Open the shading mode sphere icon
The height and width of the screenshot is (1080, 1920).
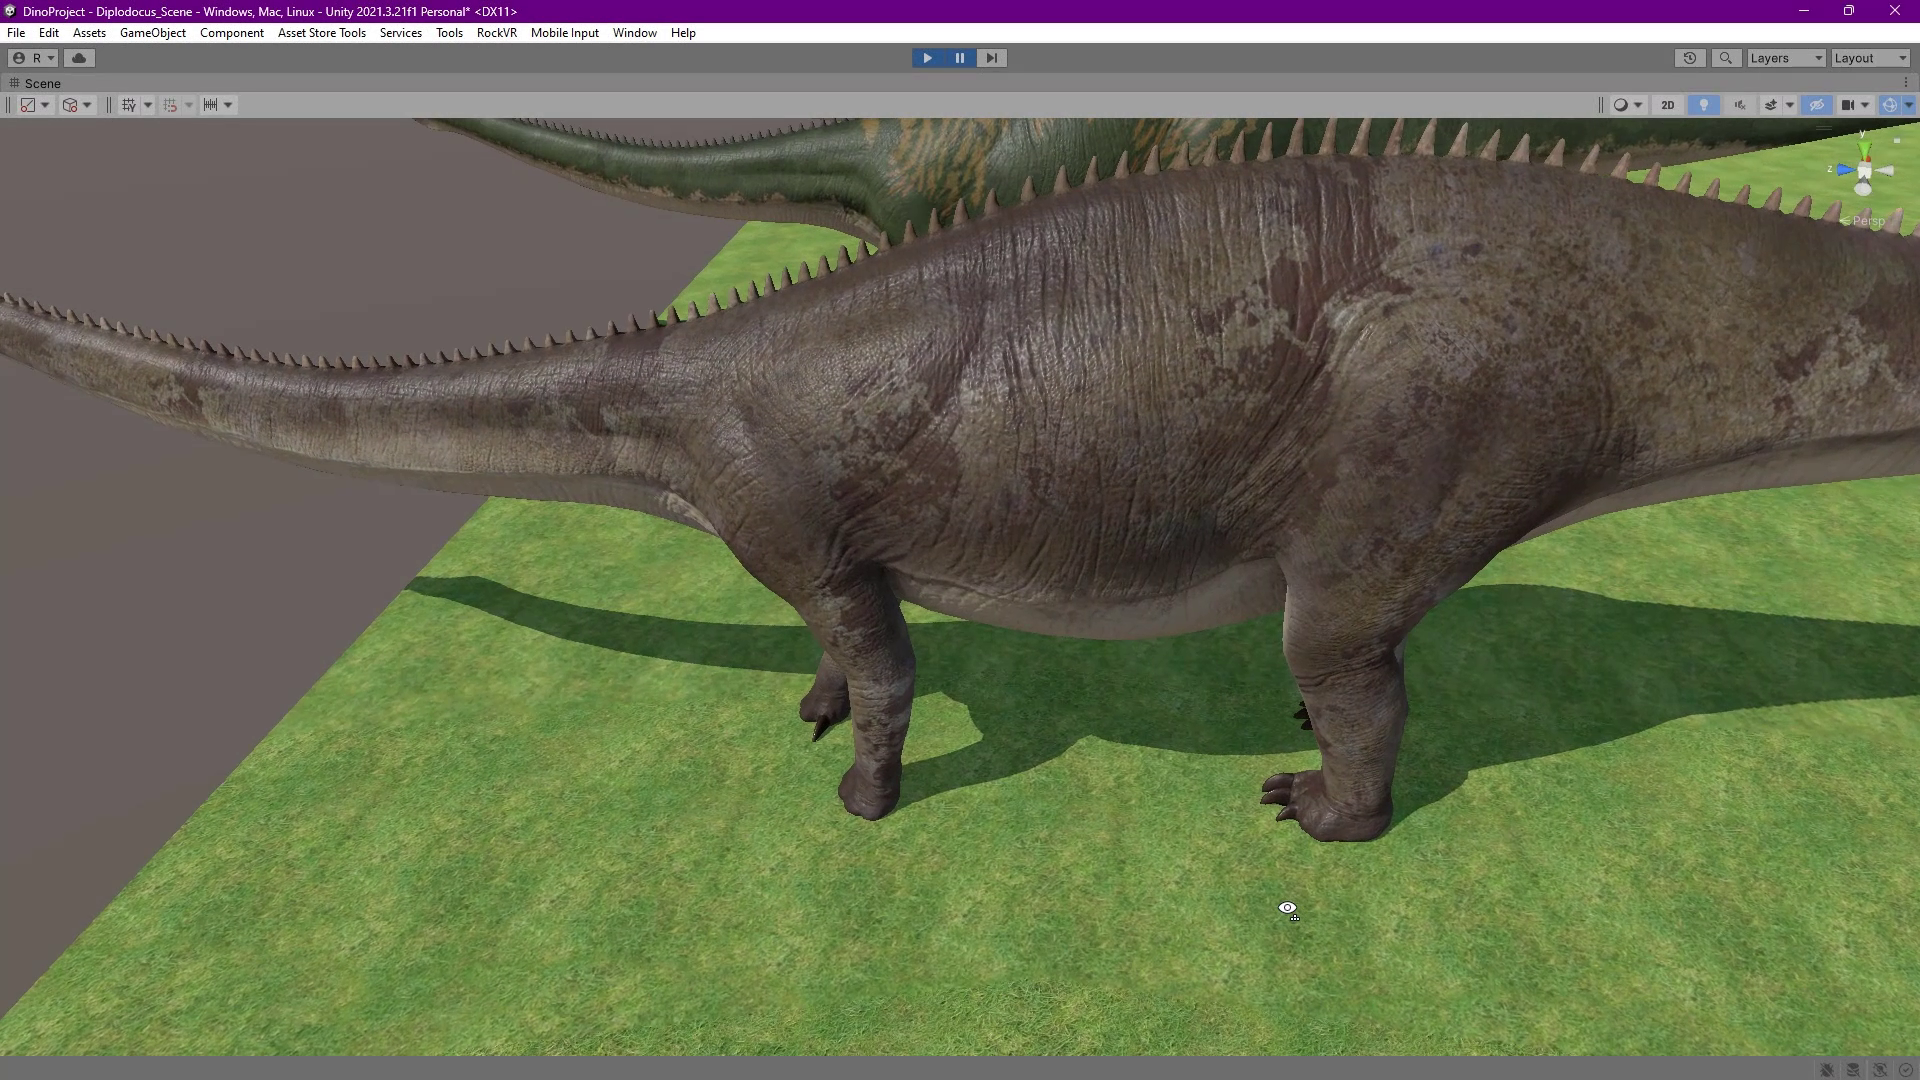(x=1622, y=105)
